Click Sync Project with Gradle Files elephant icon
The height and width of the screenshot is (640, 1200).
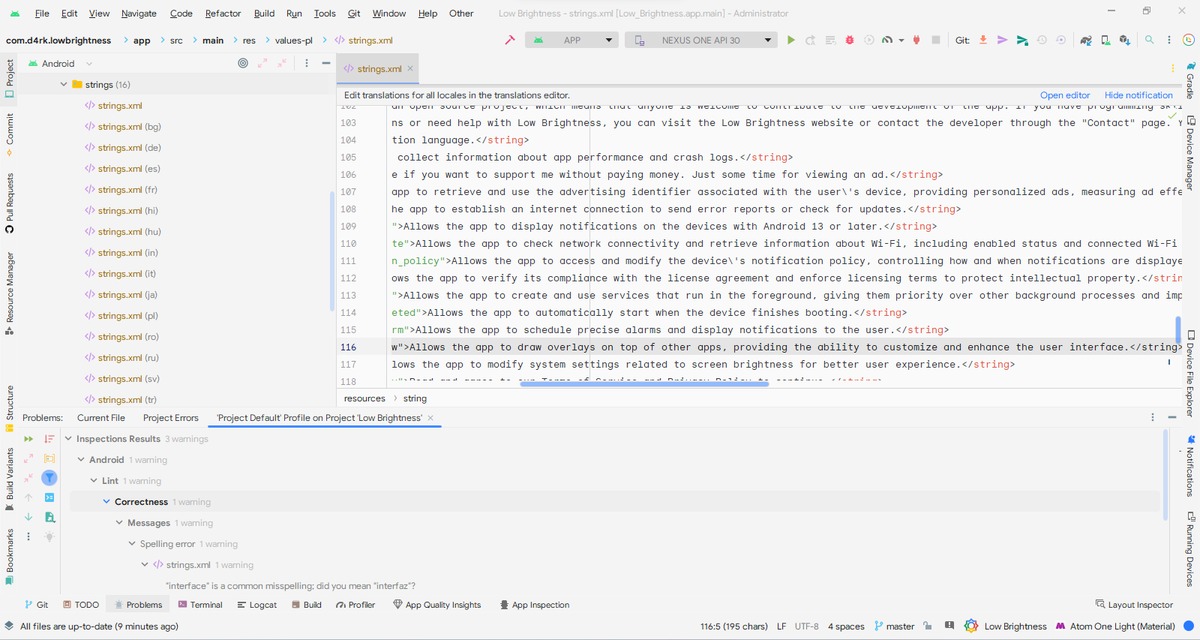click(1085, 40)
